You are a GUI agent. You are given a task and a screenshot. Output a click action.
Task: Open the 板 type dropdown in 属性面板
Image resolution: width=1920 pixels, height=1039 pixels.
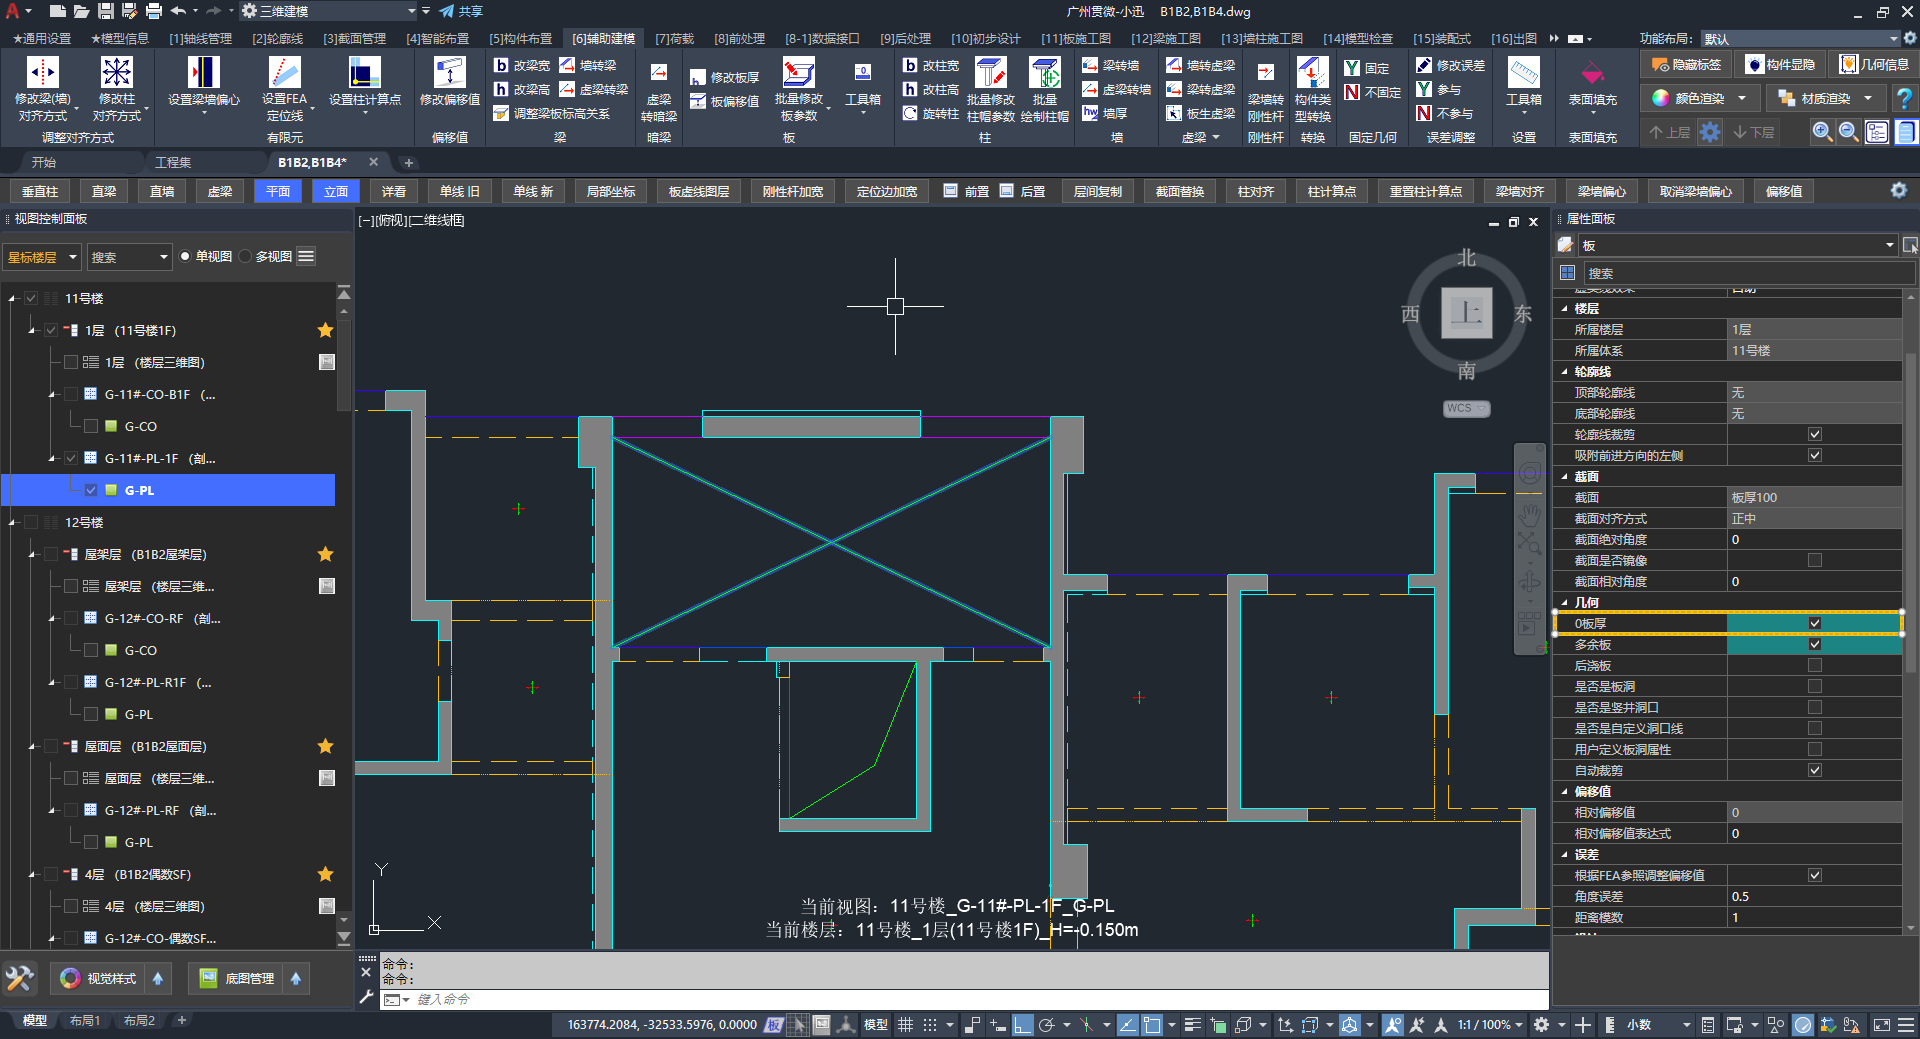click(1737, 245)
